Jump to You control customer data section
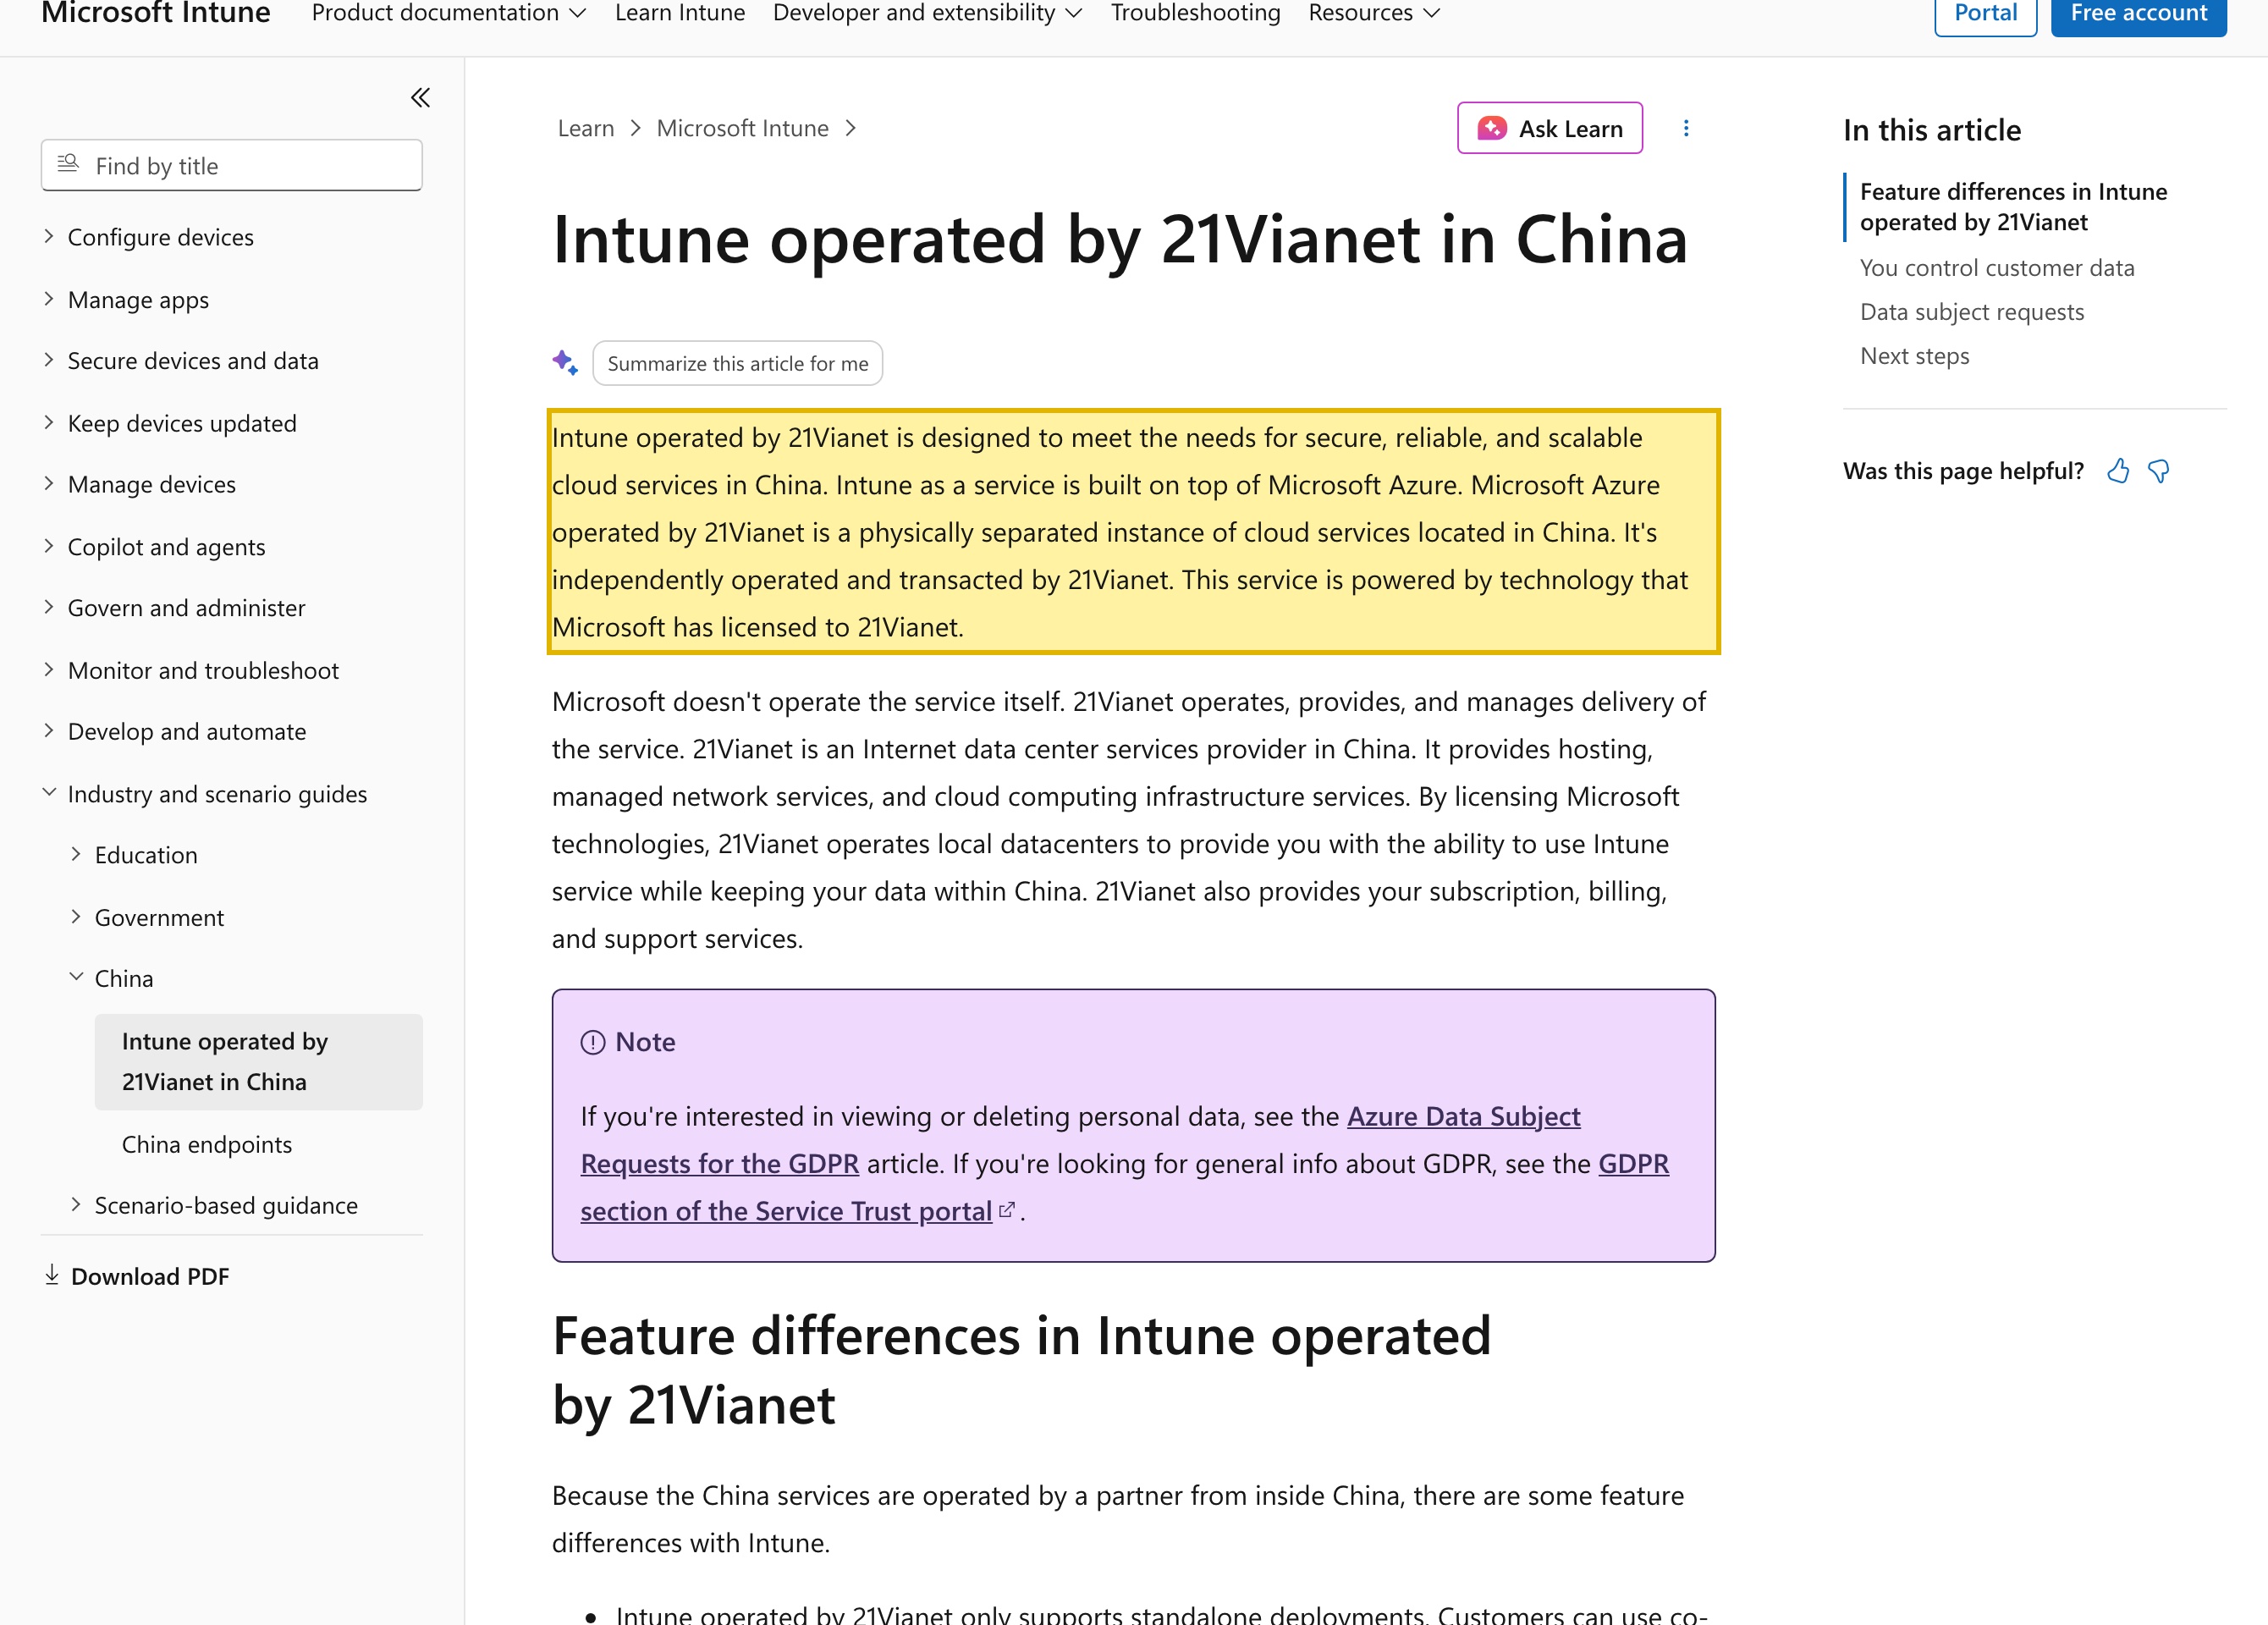 click(x=1997, y=268)
